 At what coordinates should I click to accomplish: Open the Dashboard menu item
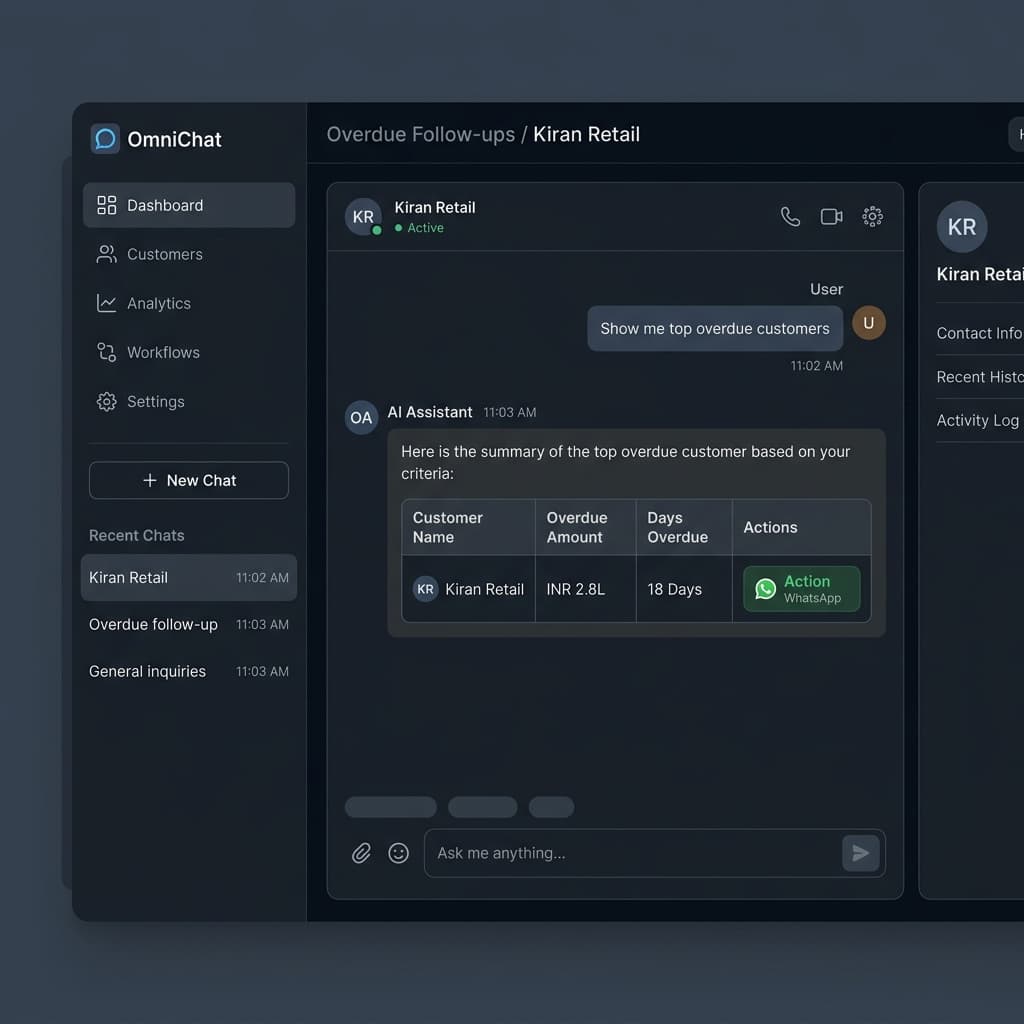coord(189,205)
